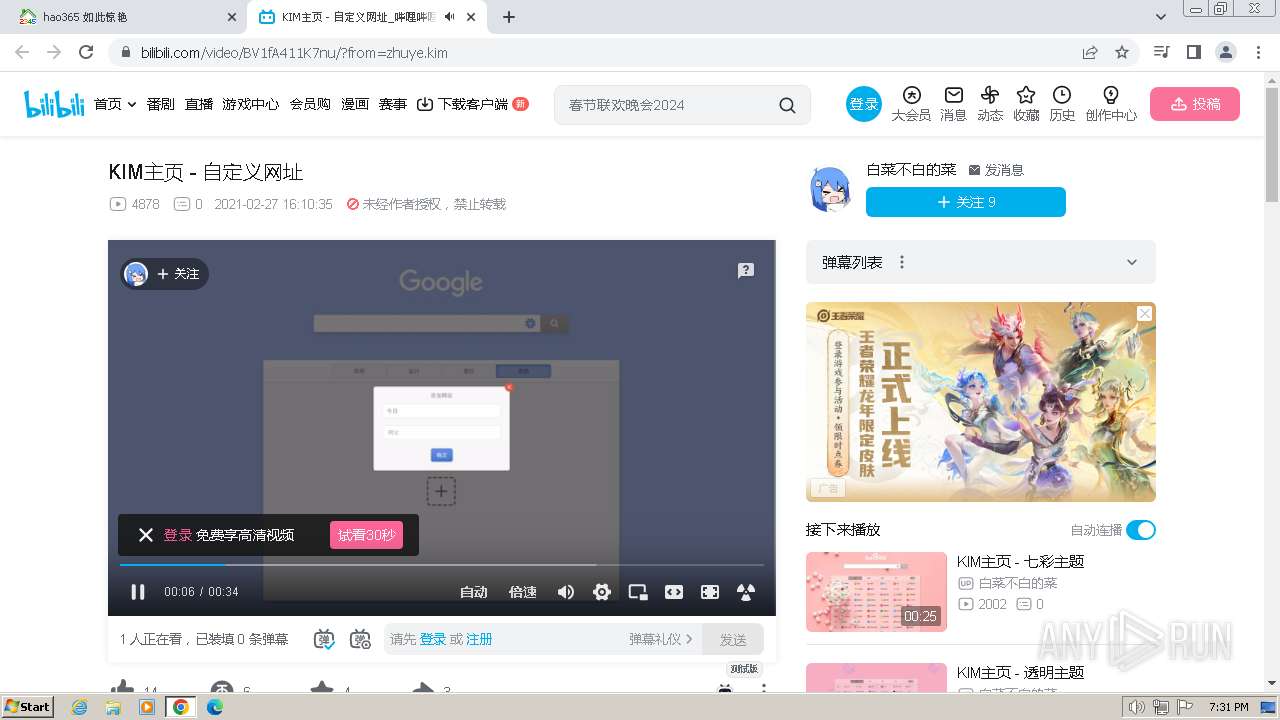Open the radiation-symbol player option

point(745,592)
